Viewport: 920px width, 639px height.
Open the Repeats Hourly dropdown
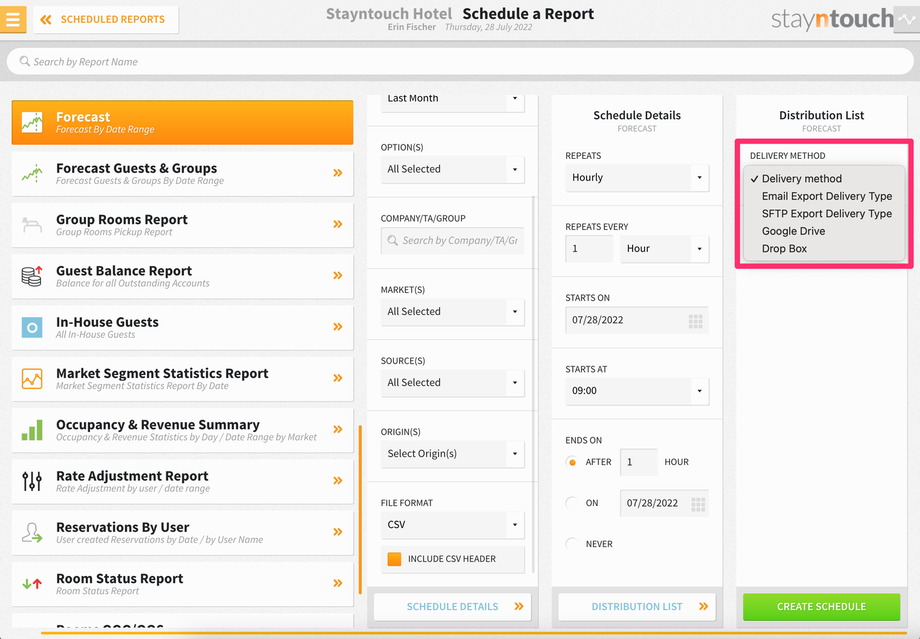click(637, 178)
